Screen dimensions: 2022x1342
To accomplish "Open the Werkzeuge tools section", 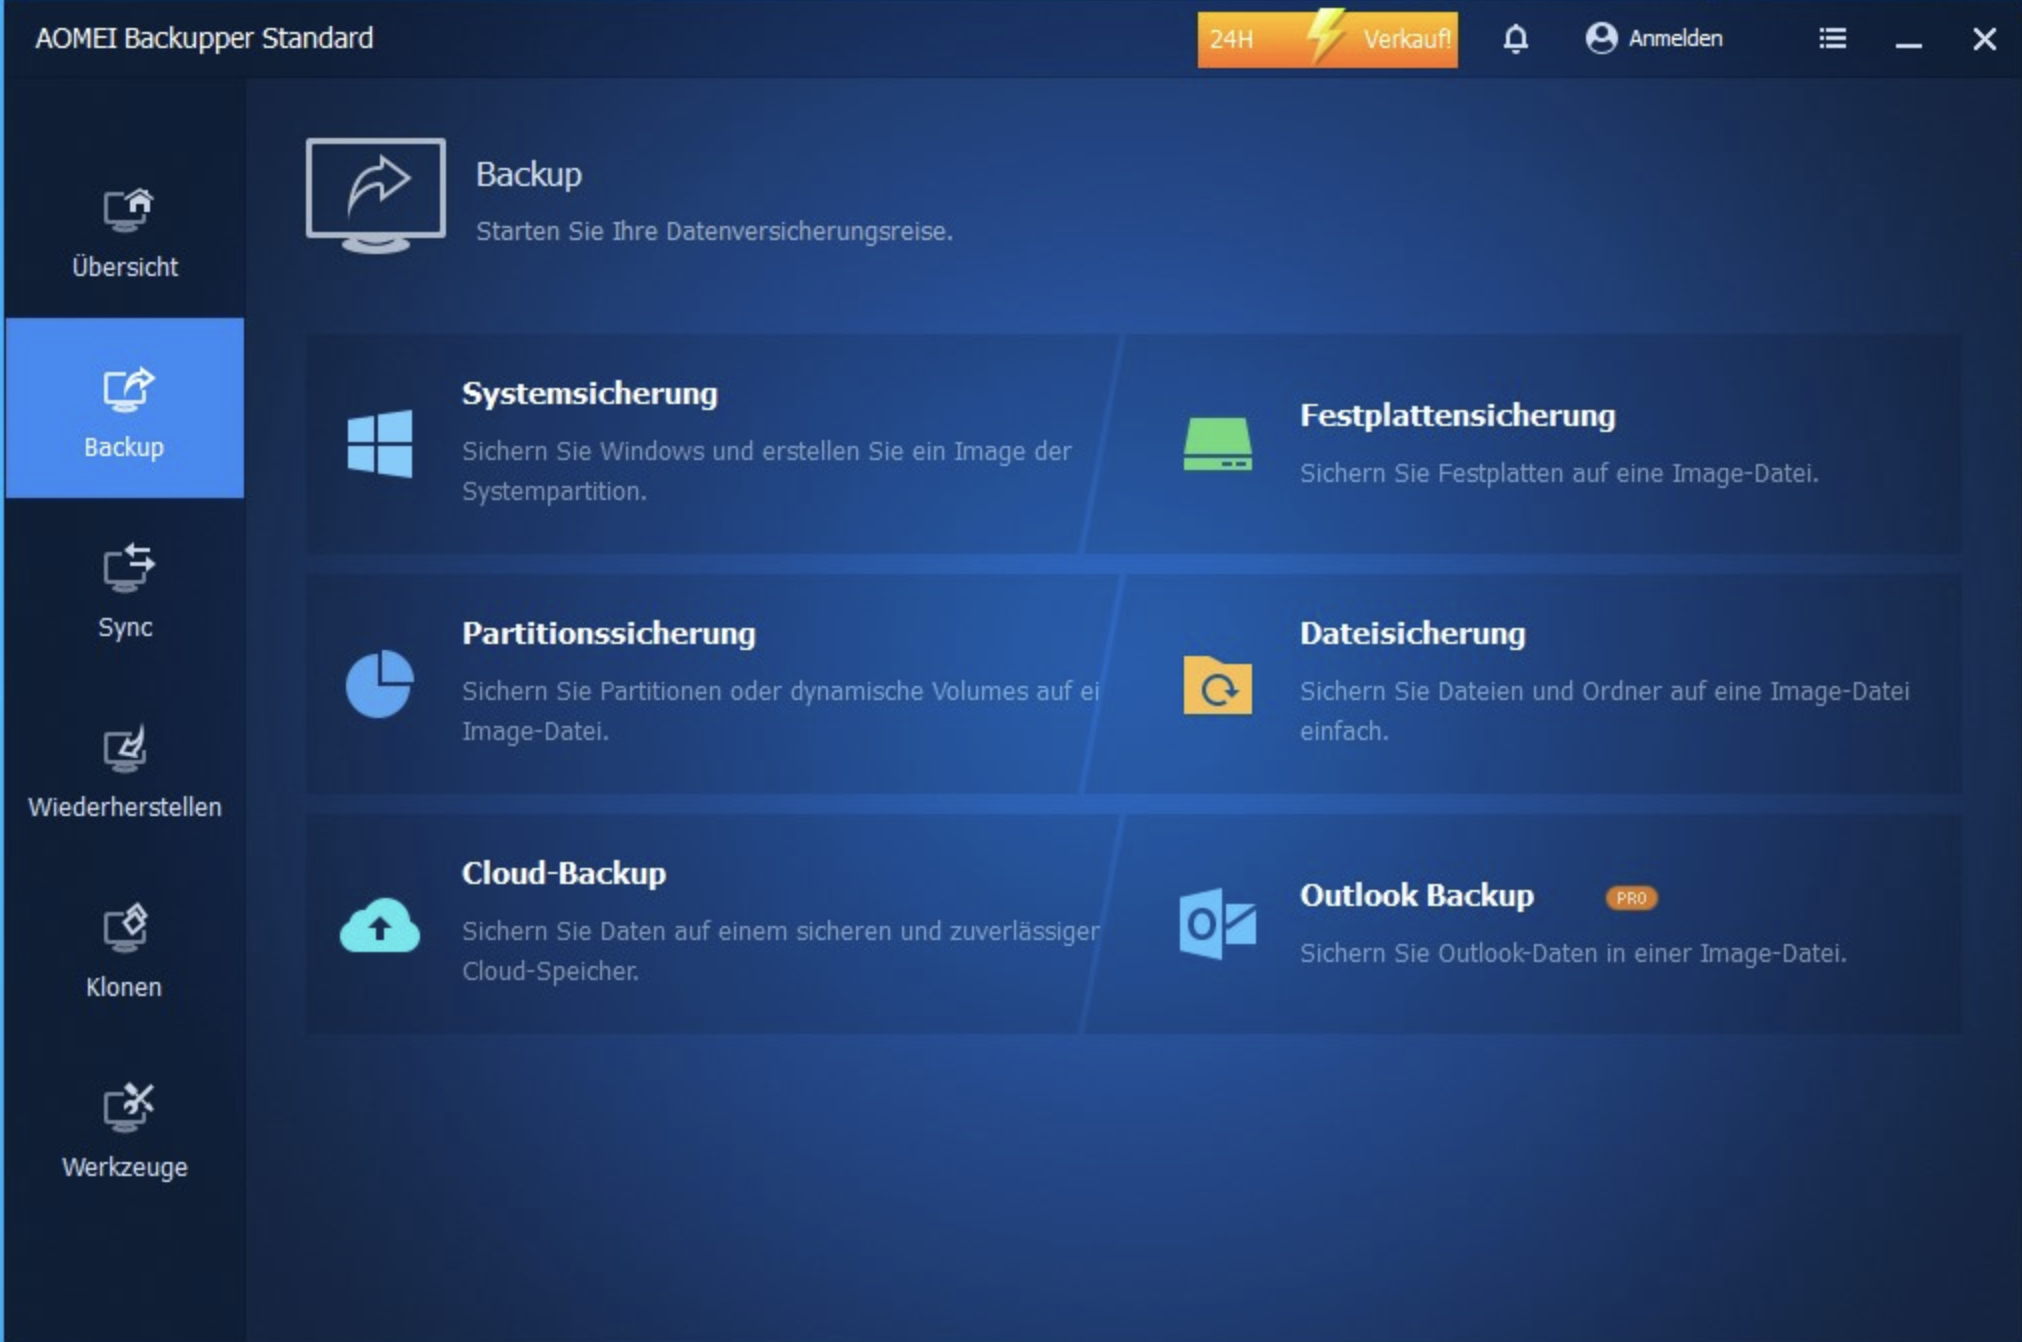I will point(125,1130).
